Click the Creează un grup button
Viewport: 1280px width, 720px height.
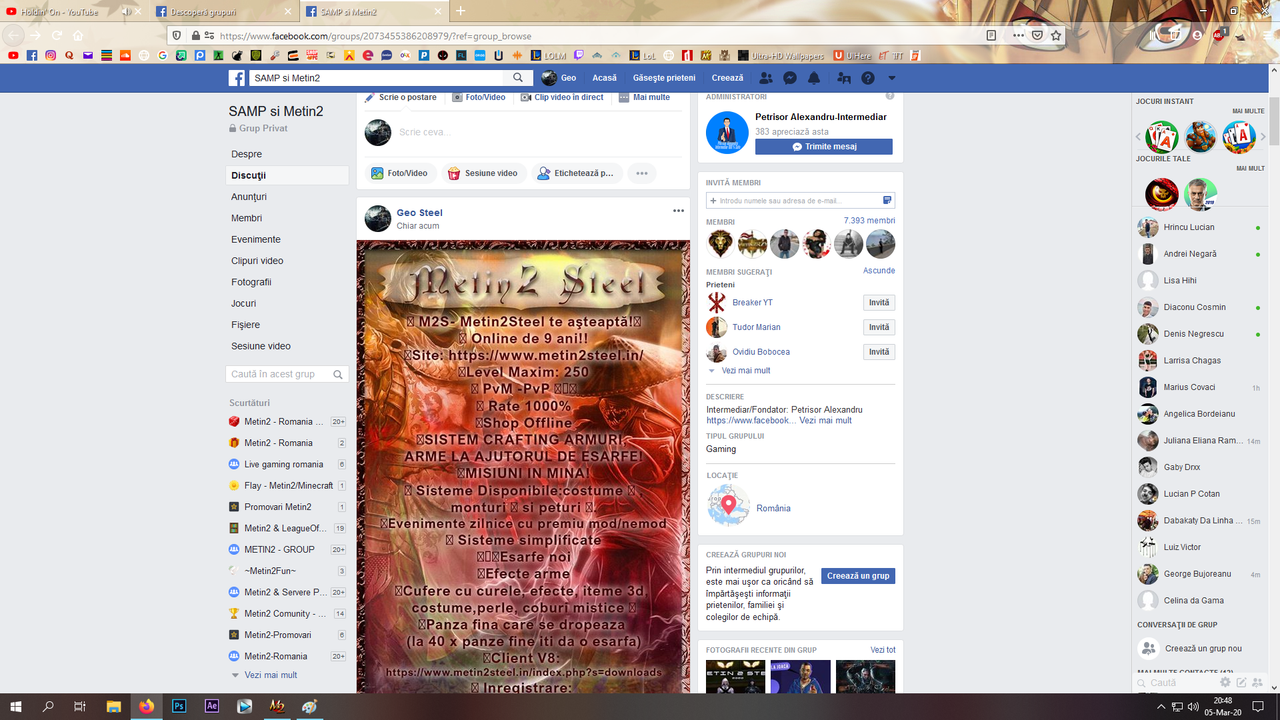pyautogui.click(x=858, y=576)
